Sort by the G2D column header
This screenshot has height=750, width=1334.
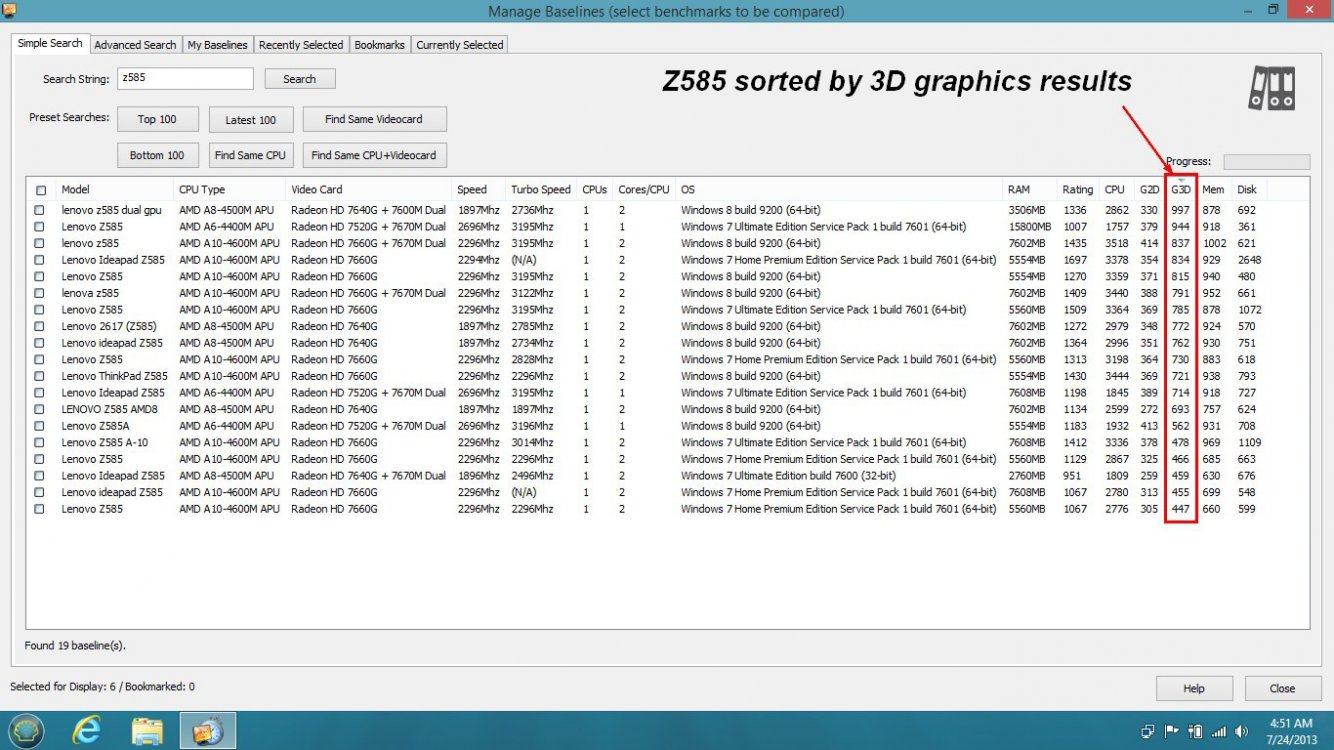pos(1150,190)
